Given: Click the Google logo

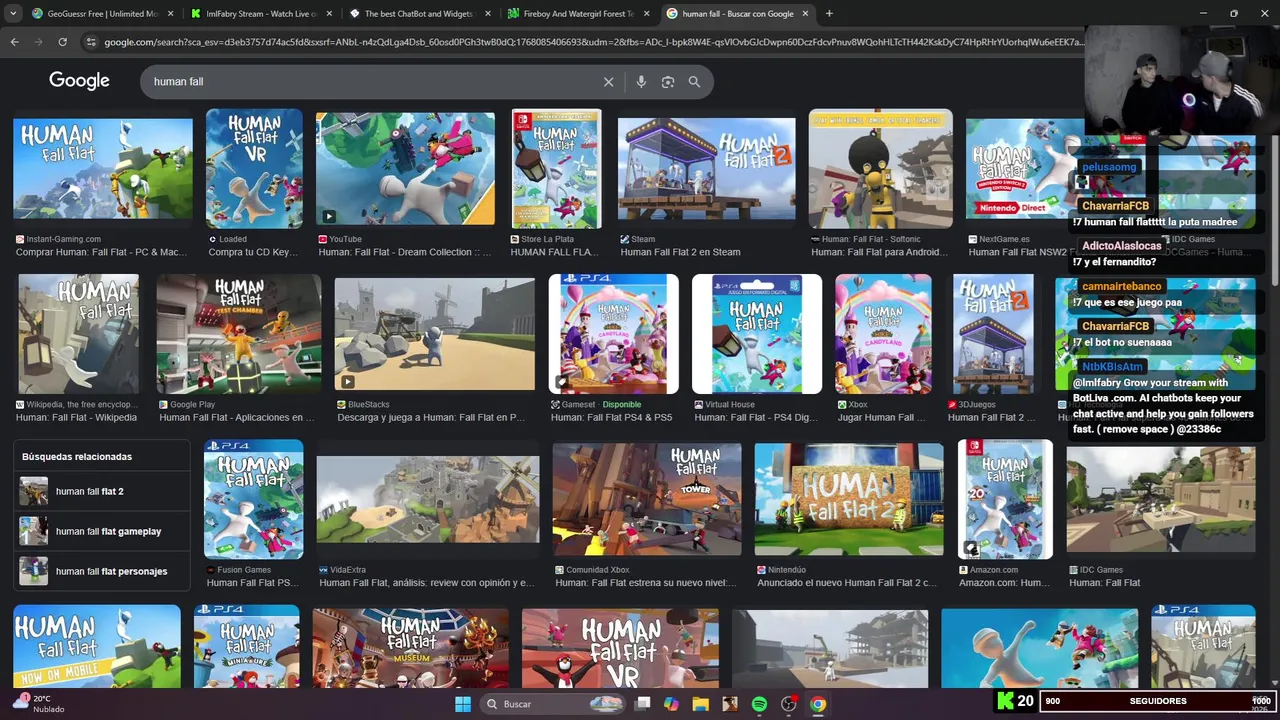Looking at the screenshot, I should [79, 81].
